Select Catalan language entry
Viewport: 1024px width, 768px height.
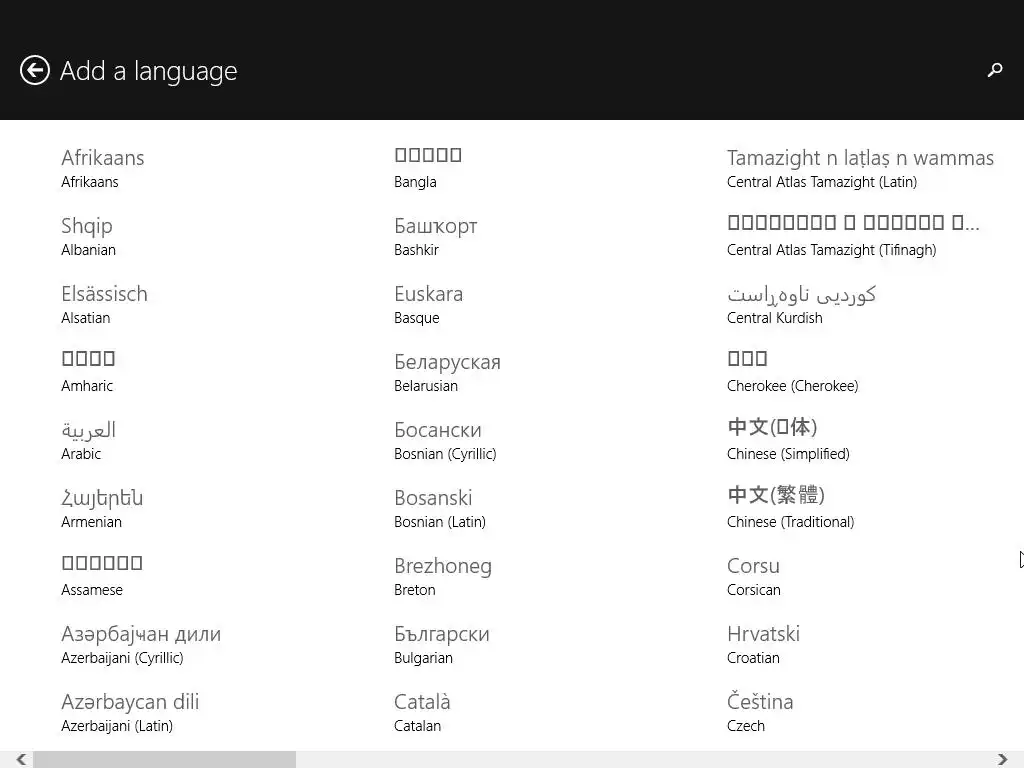423,712
